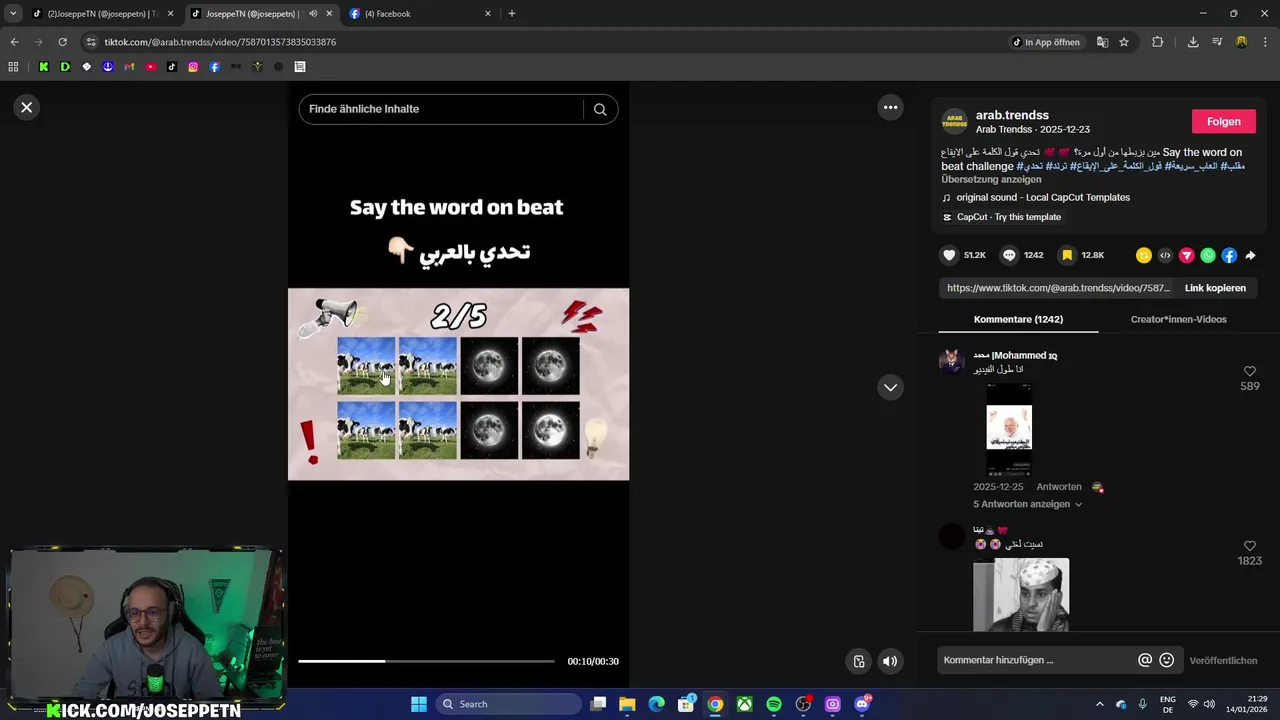The width and height of the screenshot is (1280, 720).
Task: Close the TikTok video viewer
Action: click(x=27, y=107)
